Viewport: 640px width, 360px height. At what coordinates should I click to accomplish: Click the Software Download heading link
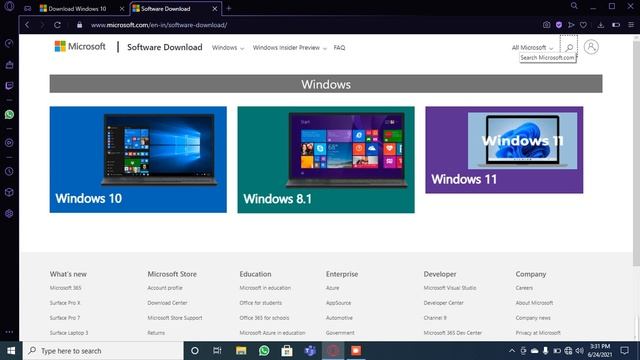164,47
